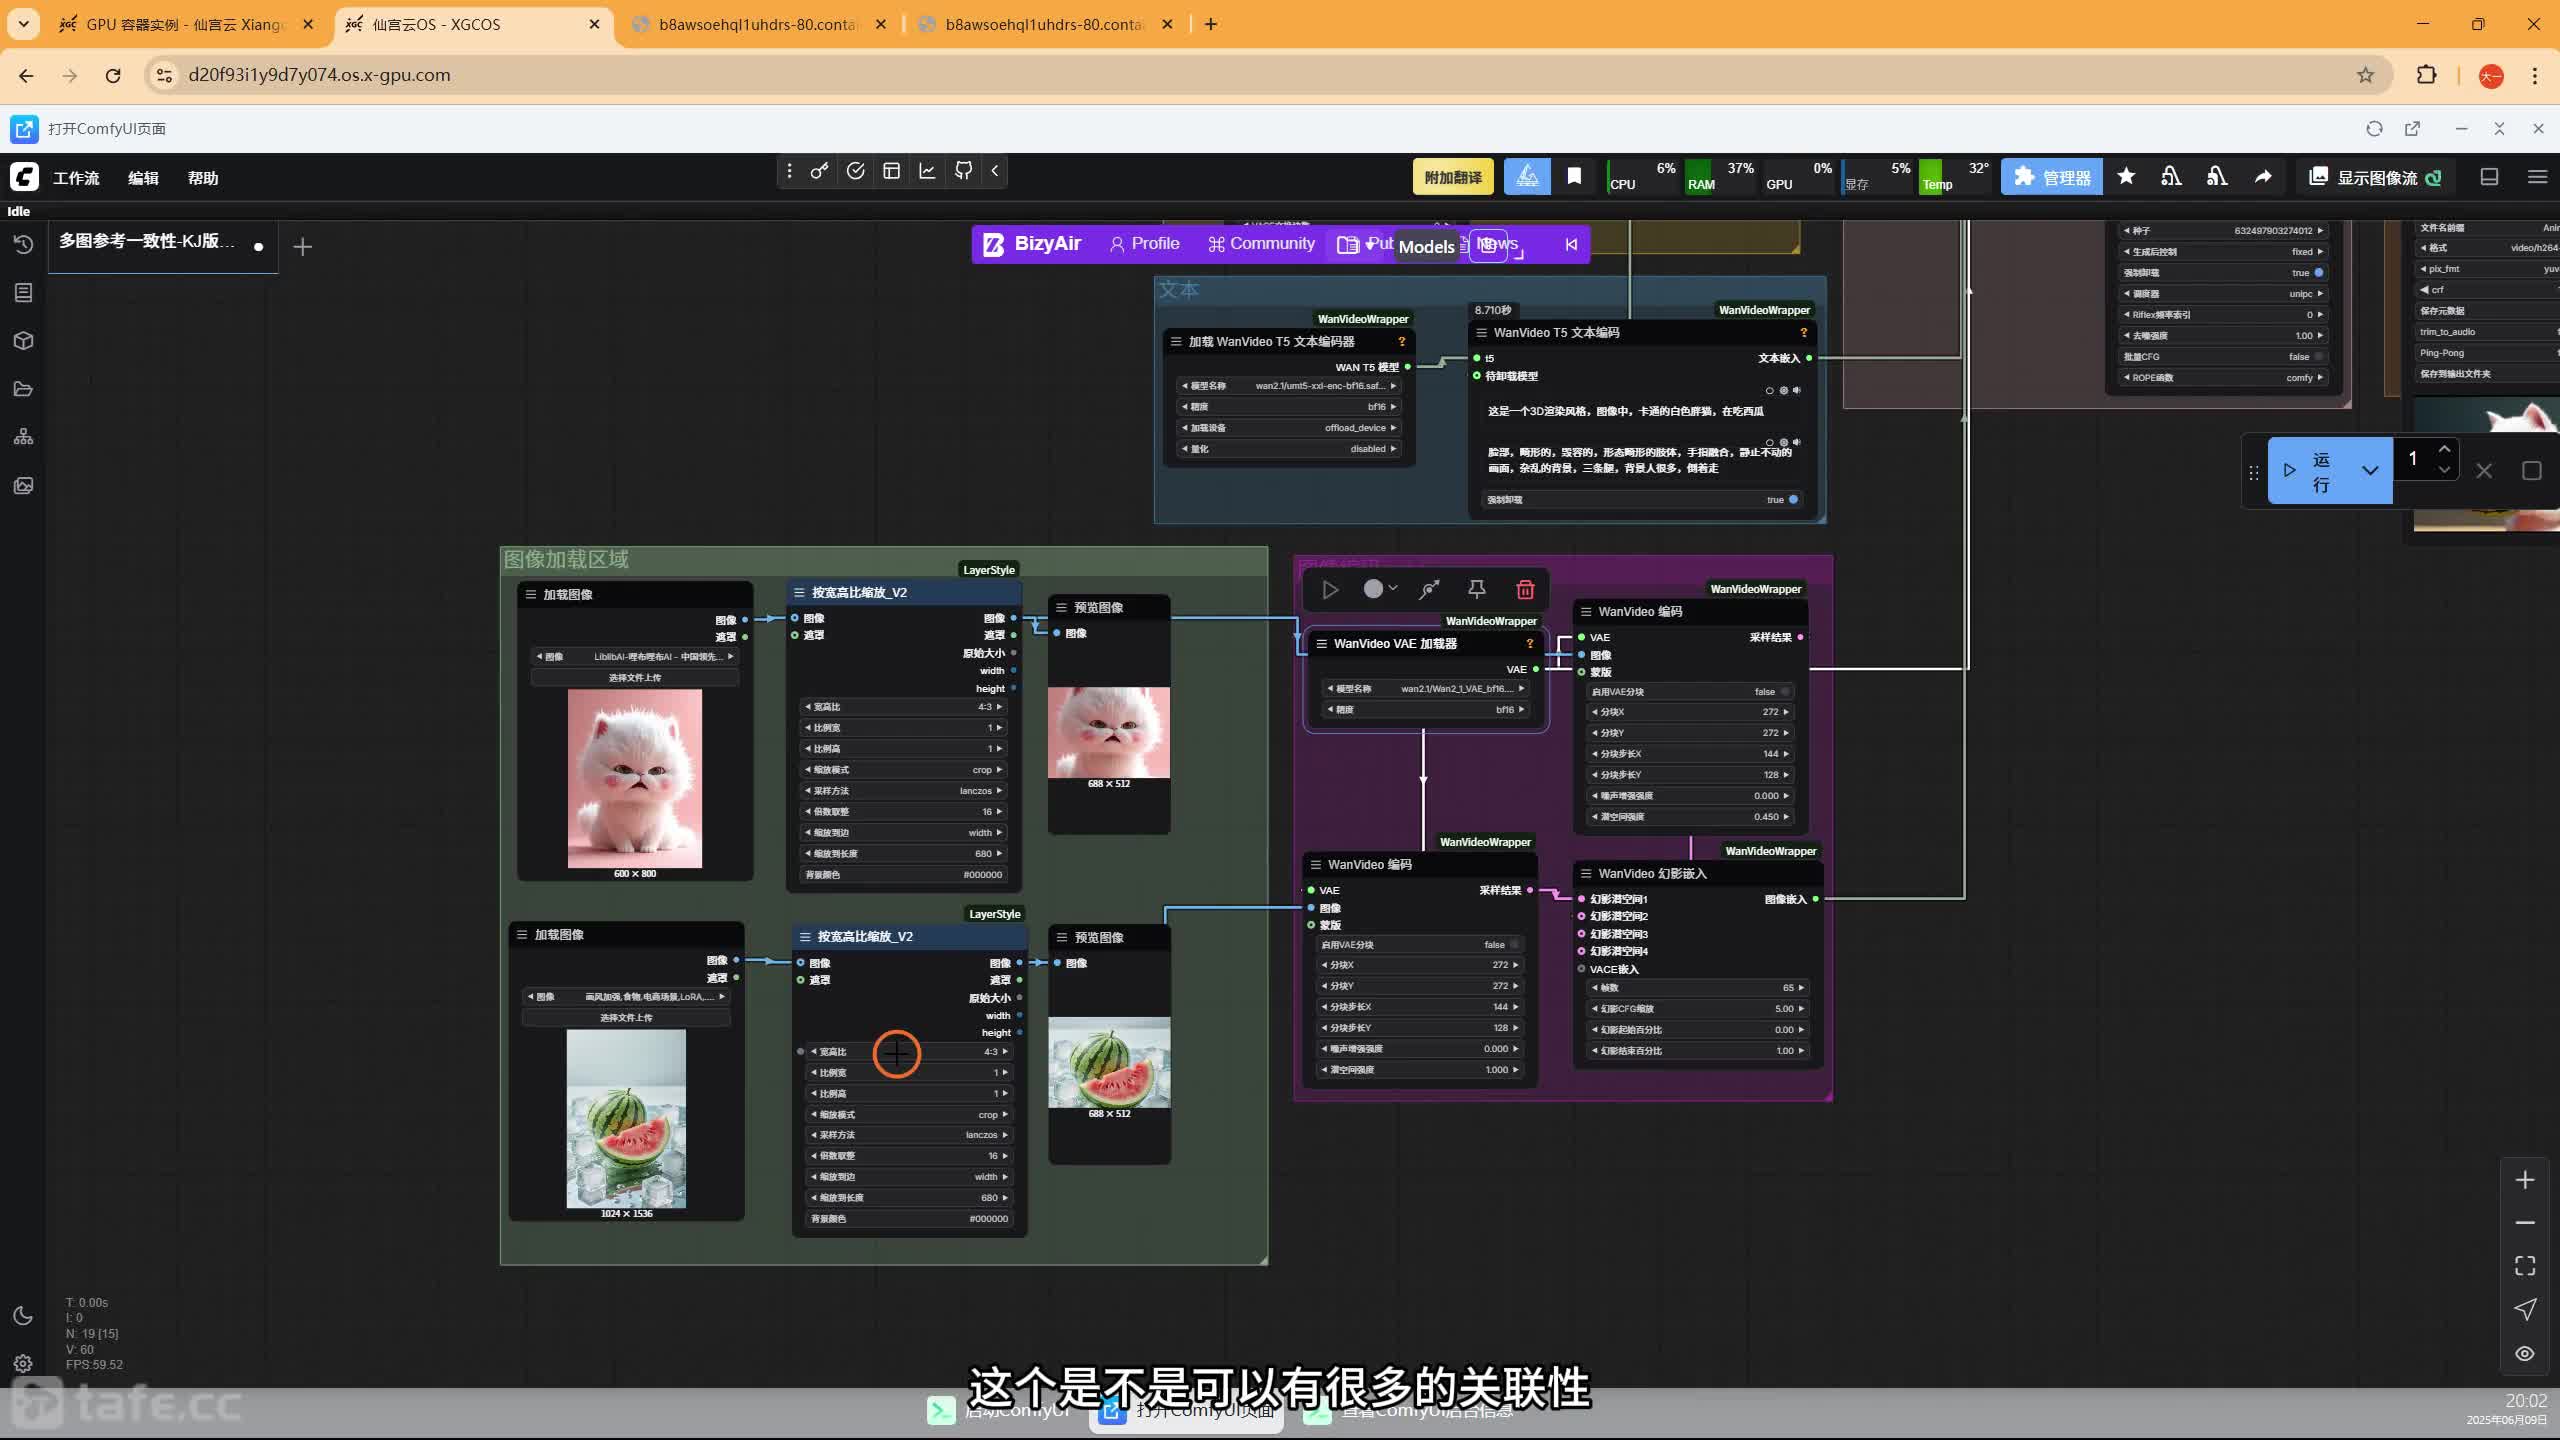Click the navigate pointer icon on canvas controls
Image resolution: width=2560 pixels, height=1440 pixels.
2525,1309
